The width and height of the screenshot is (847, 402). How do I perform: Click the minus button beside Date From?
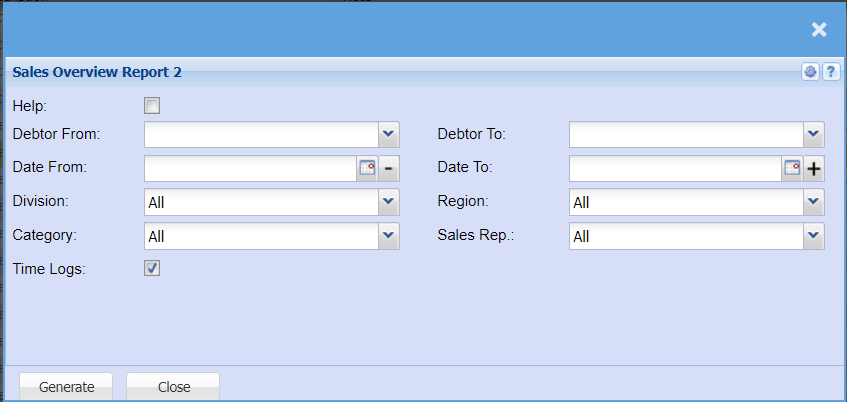(x=389, y=168)
